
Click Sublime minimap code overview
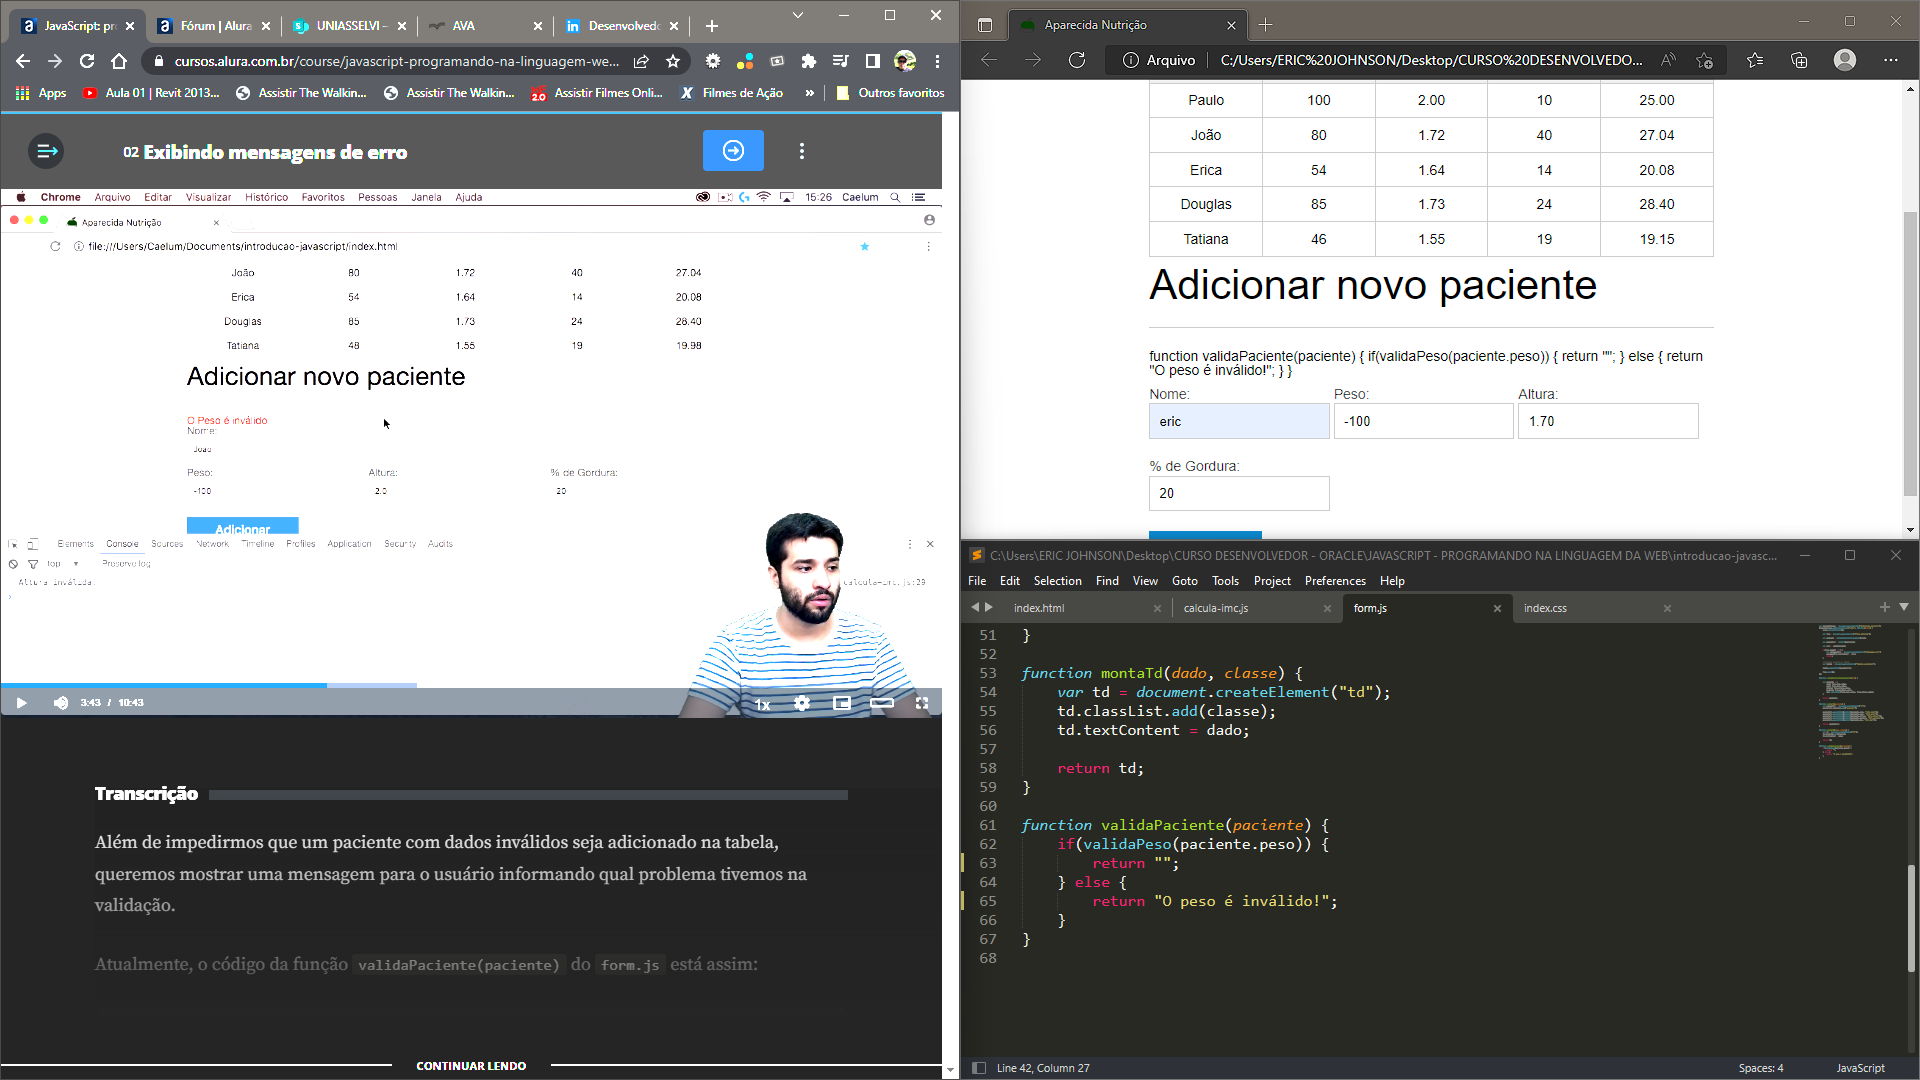1850,690
